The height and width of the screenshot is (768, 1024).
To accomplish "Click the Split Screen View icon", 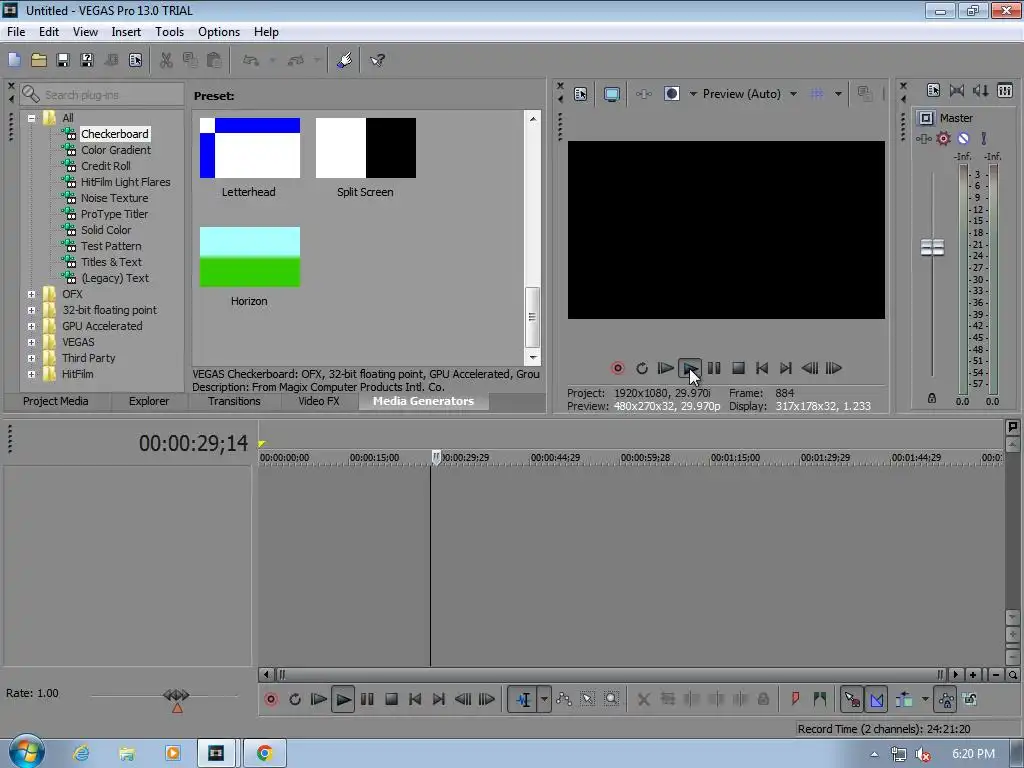I will 671,94.
